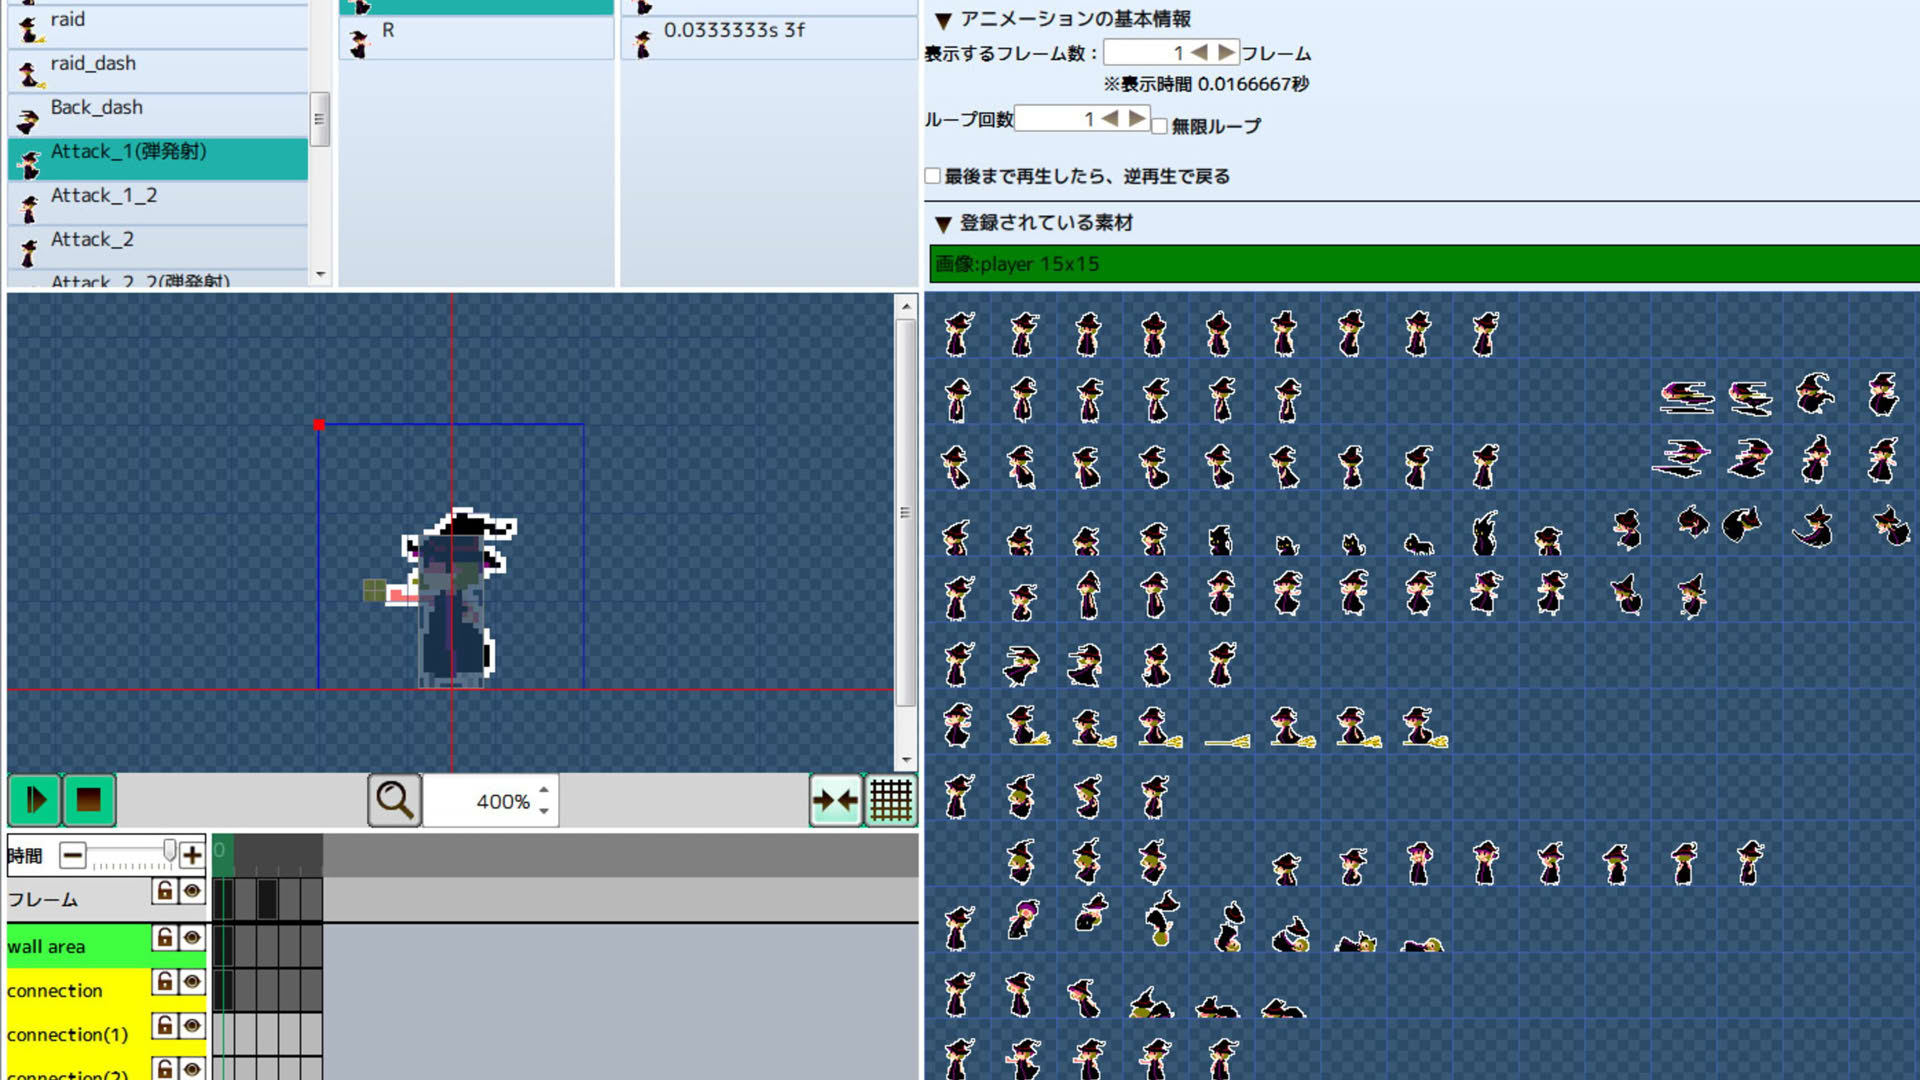Click the timeline zoom-in plus button

(x=192, y=855)
